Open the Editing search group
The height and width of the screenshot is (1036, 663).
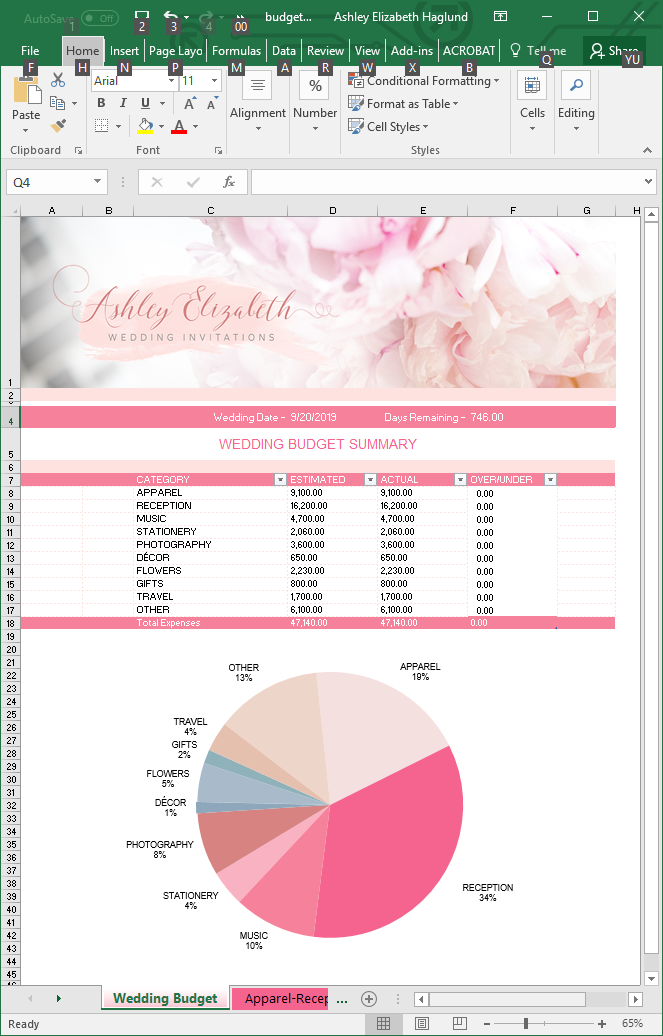tap(576, 102)
